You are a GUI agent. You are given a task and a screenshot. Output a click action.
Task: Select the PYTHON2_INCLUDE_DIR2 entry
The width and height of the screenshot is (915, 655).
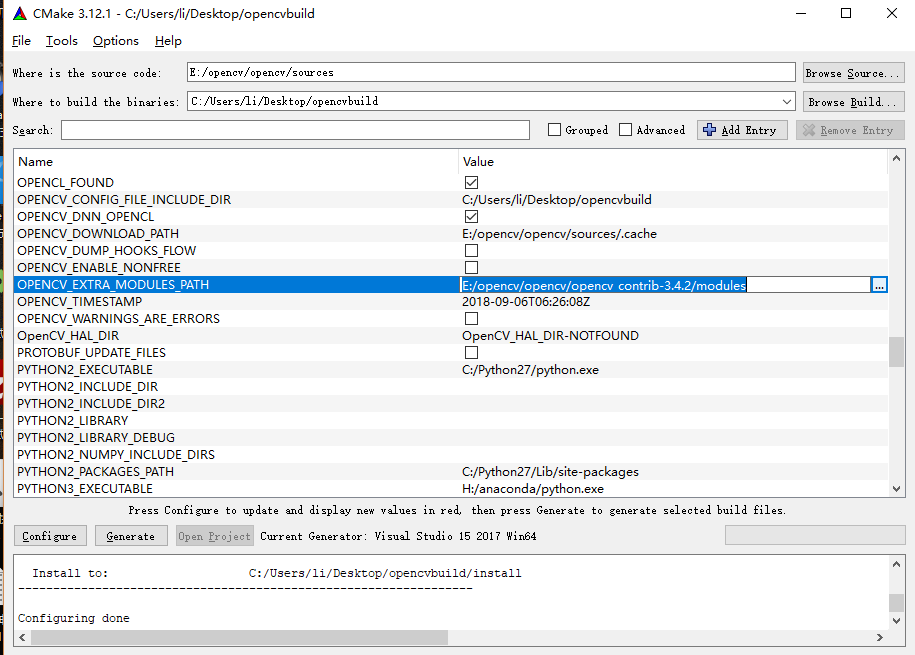[91, 403]
